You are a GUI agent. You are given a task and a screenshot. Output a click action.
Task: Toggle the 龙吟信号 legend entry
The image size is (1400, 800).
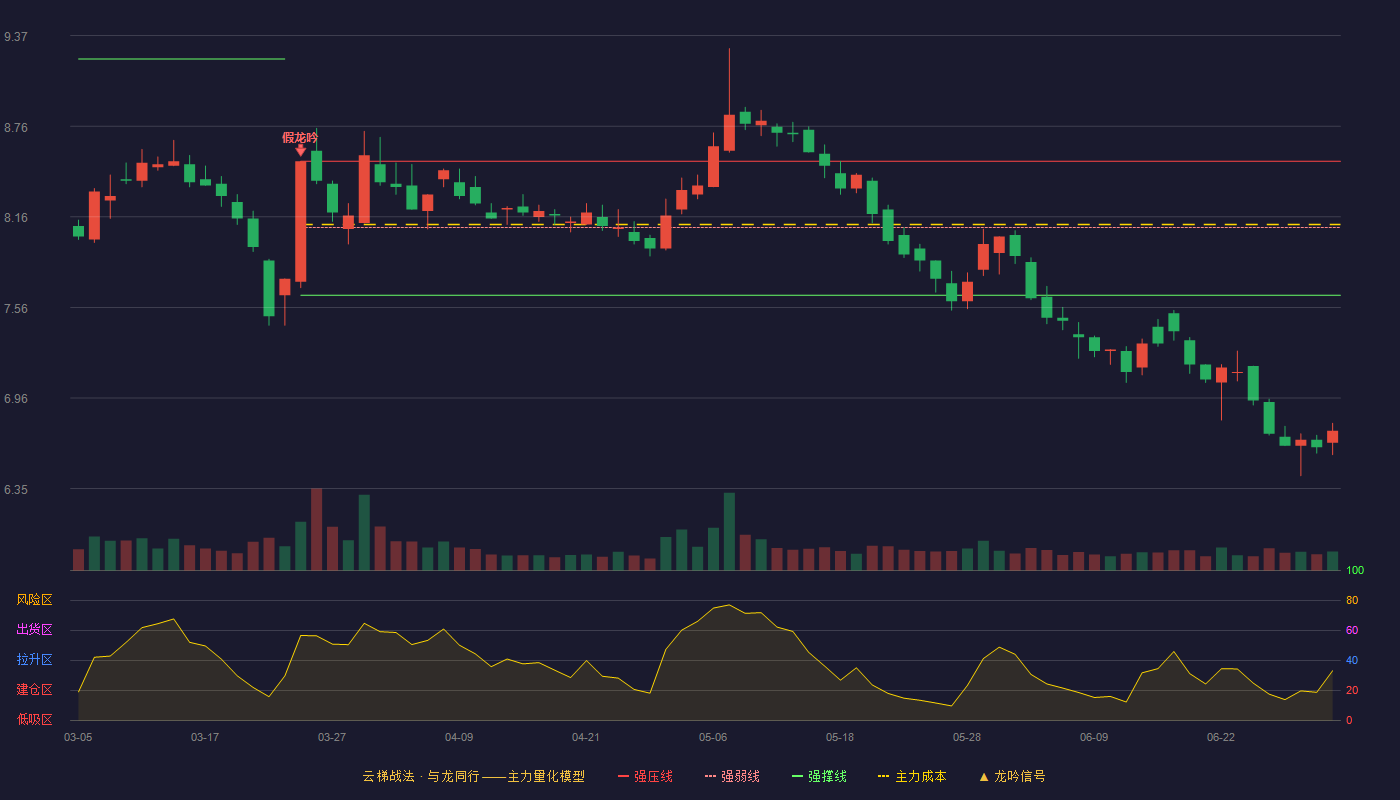(1012, 776)
